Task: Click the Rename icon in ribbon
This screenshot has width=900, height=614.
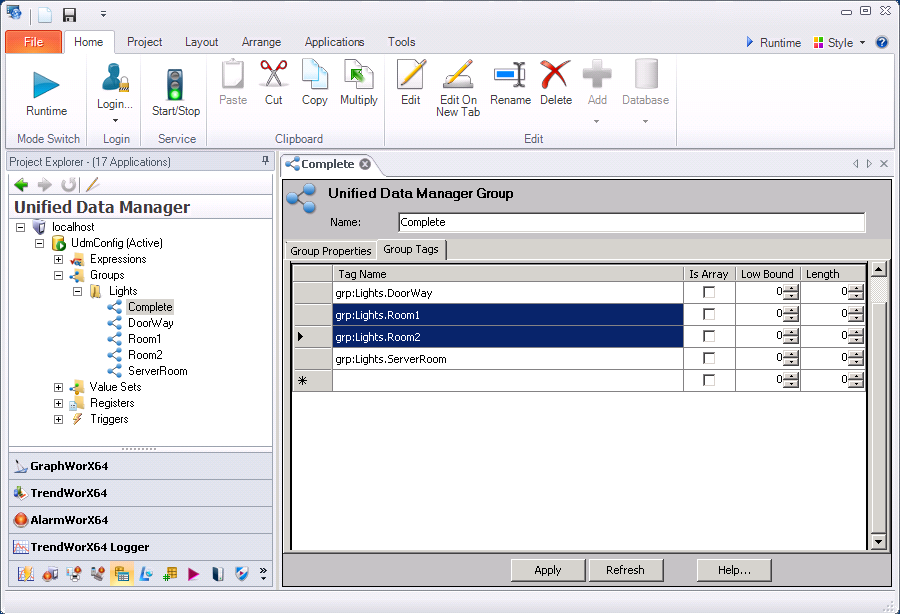Action: click(510, 75)
